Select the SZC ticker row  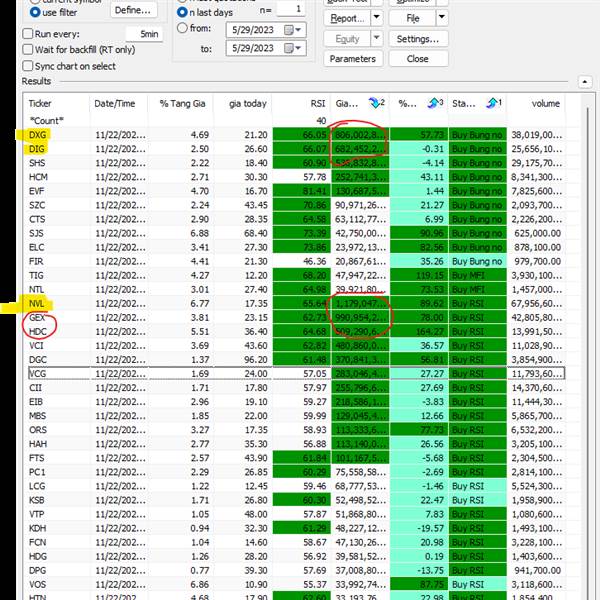coord(295,205)
